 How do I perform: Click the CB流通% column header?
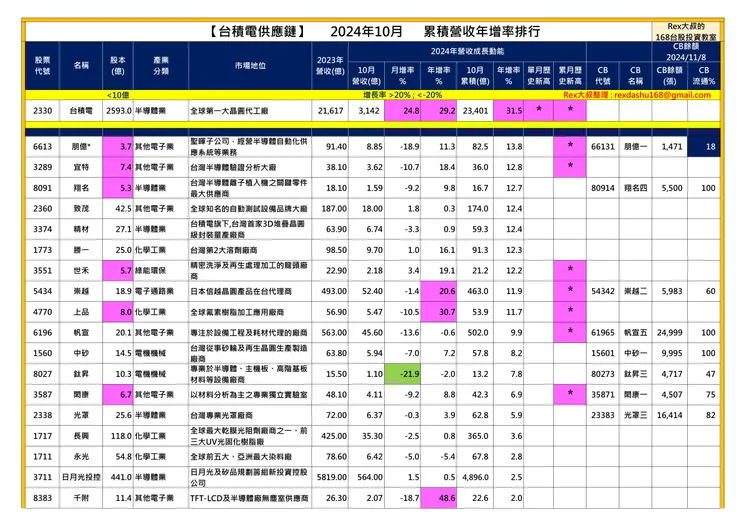704,76
